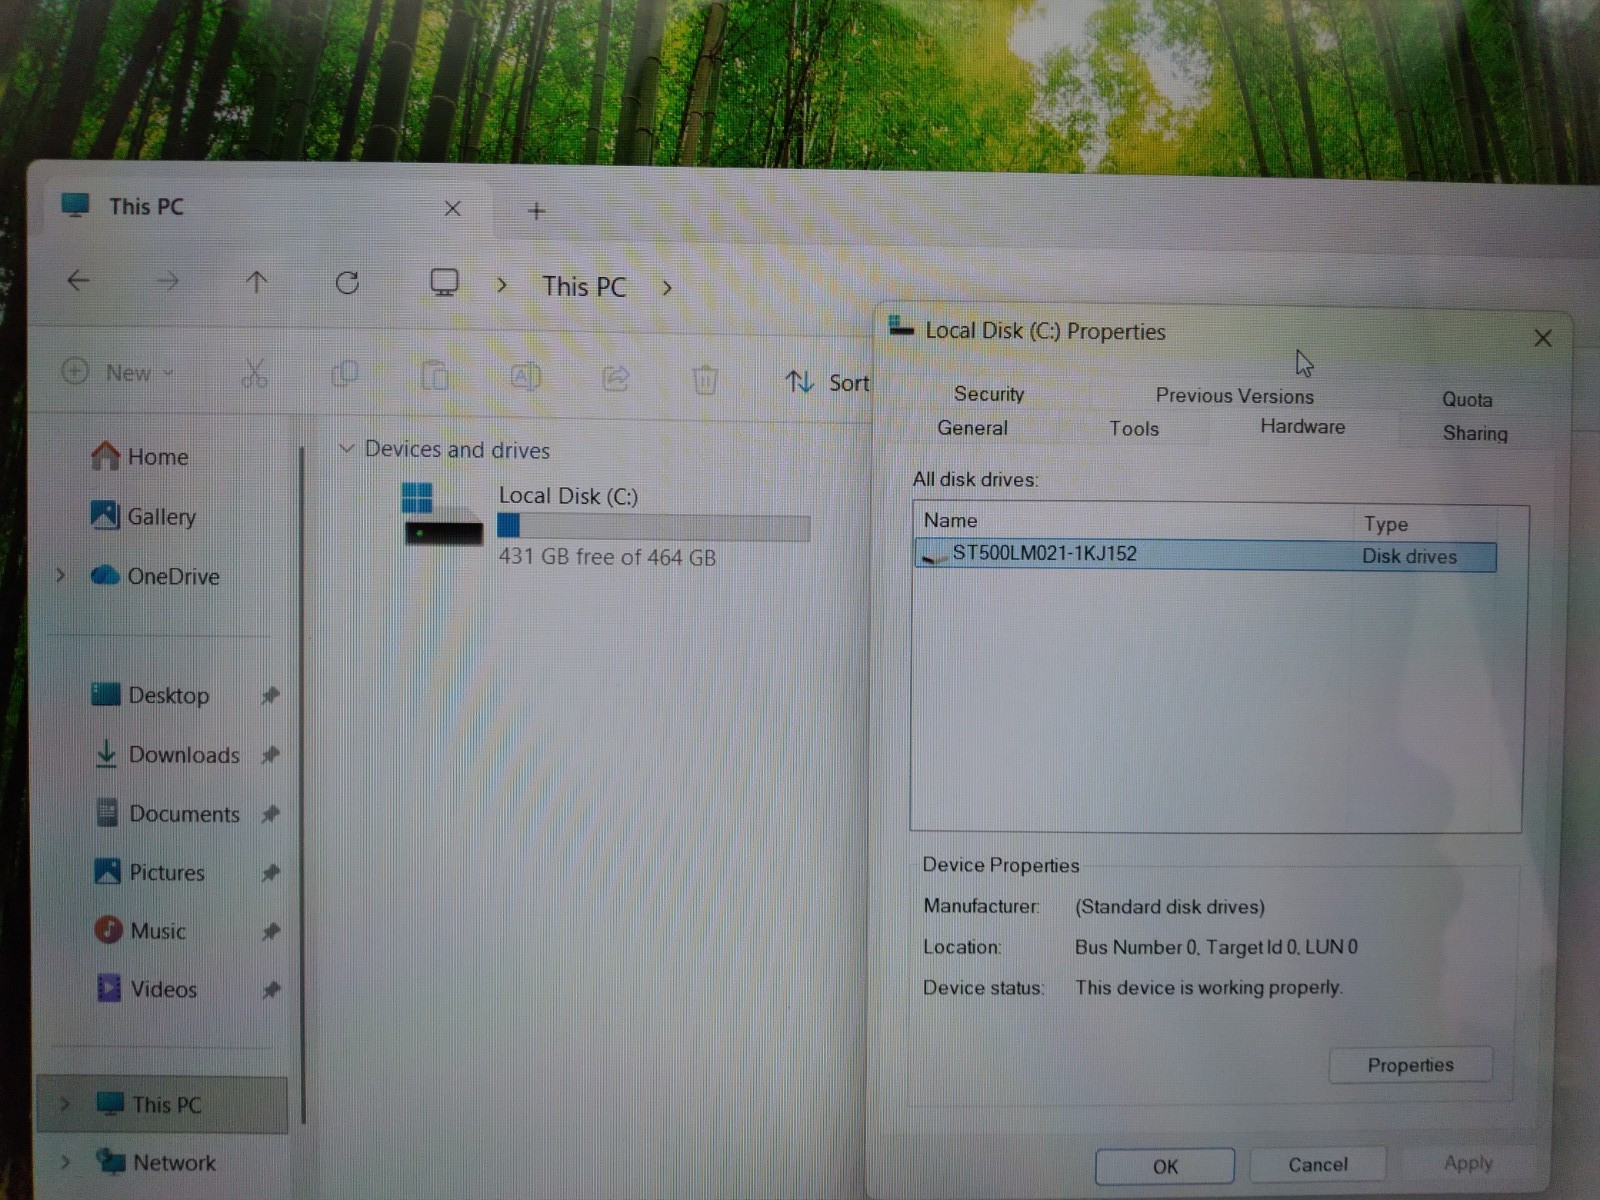Click the pin icon beside Downloads
The width and height of the screenshot is (1600, 1200).
pyautogui.click(x=270, y=755)
